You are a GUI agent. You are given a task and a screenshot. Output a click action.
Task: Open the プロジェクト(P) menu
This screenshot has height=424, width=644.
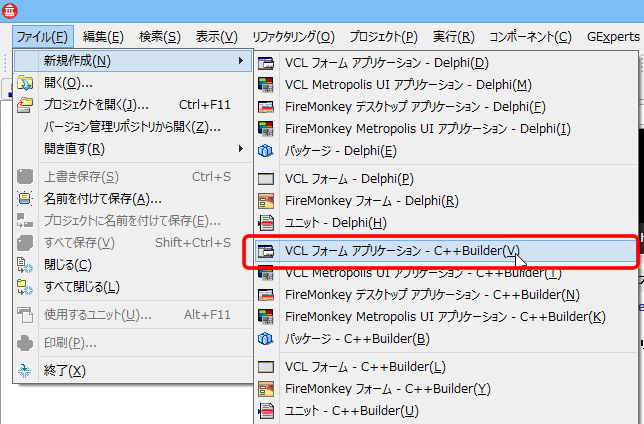384,37
